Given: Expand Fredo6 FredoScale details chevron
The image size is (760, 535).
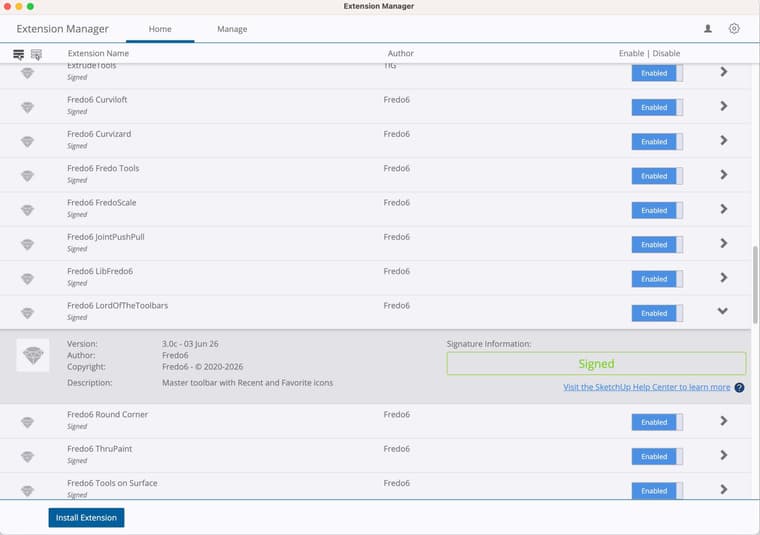Looking at the screenshot, I should coord(724,209).
